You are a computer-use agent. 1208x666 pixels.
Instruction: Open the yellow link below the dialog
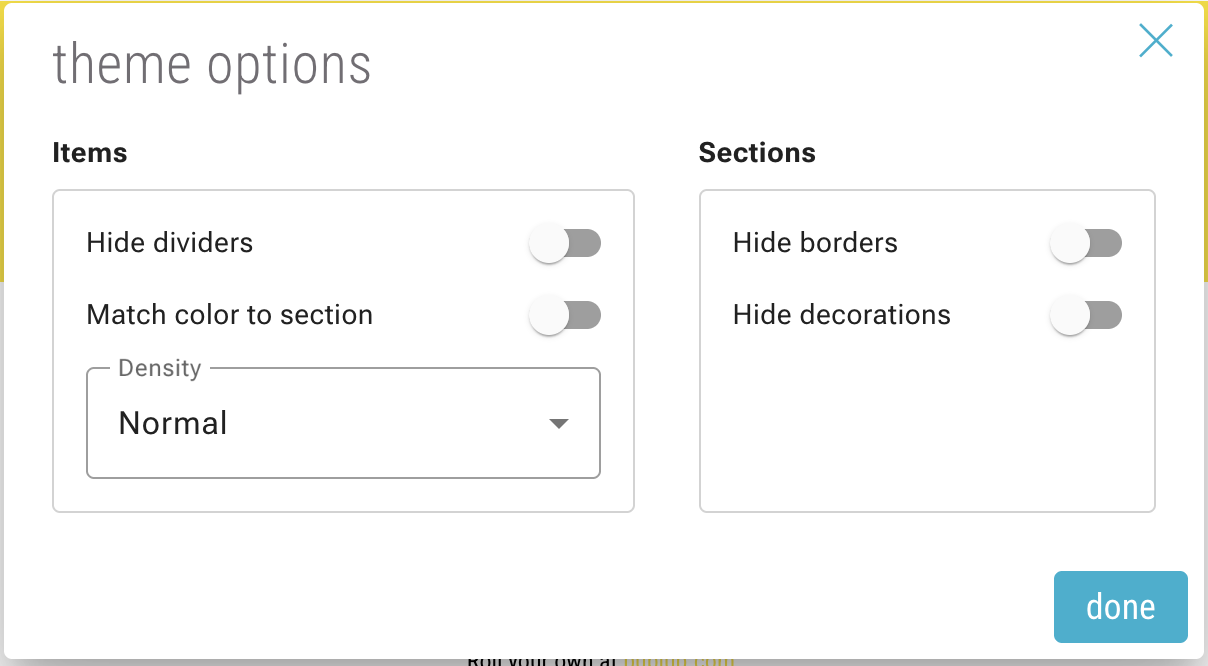coord(679,661)
